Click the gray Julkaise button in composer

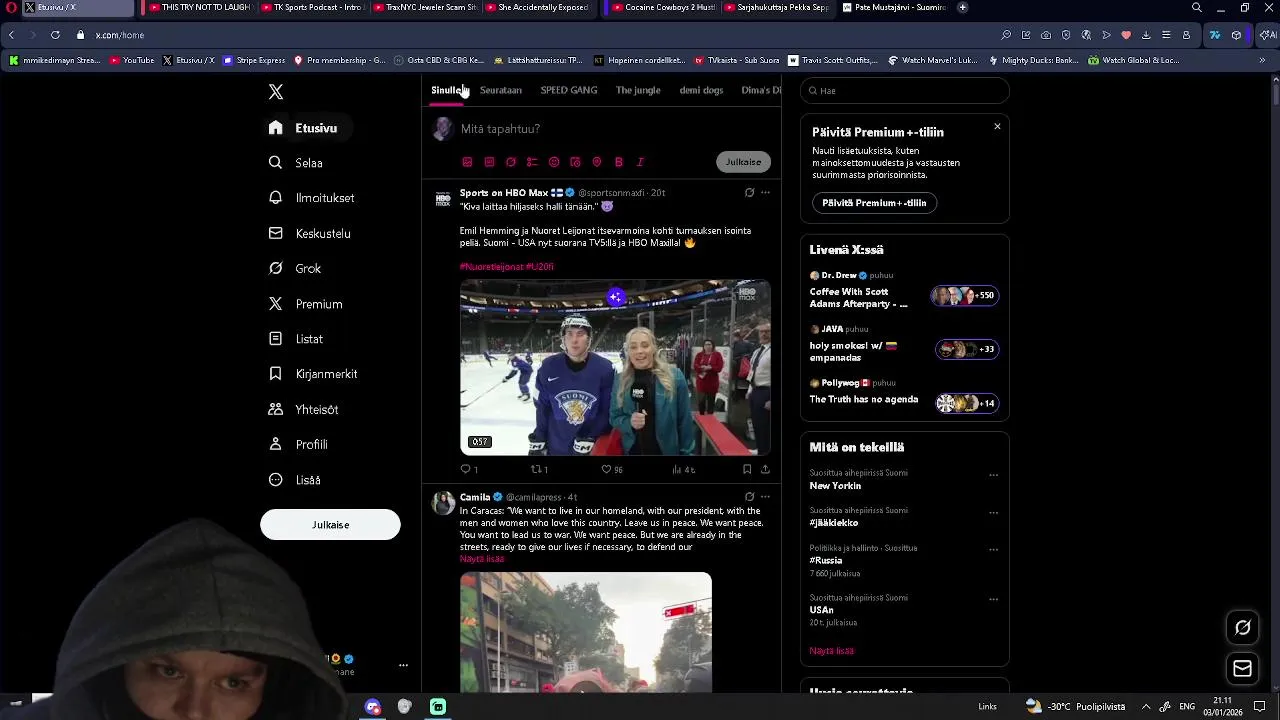click(743, 162)
